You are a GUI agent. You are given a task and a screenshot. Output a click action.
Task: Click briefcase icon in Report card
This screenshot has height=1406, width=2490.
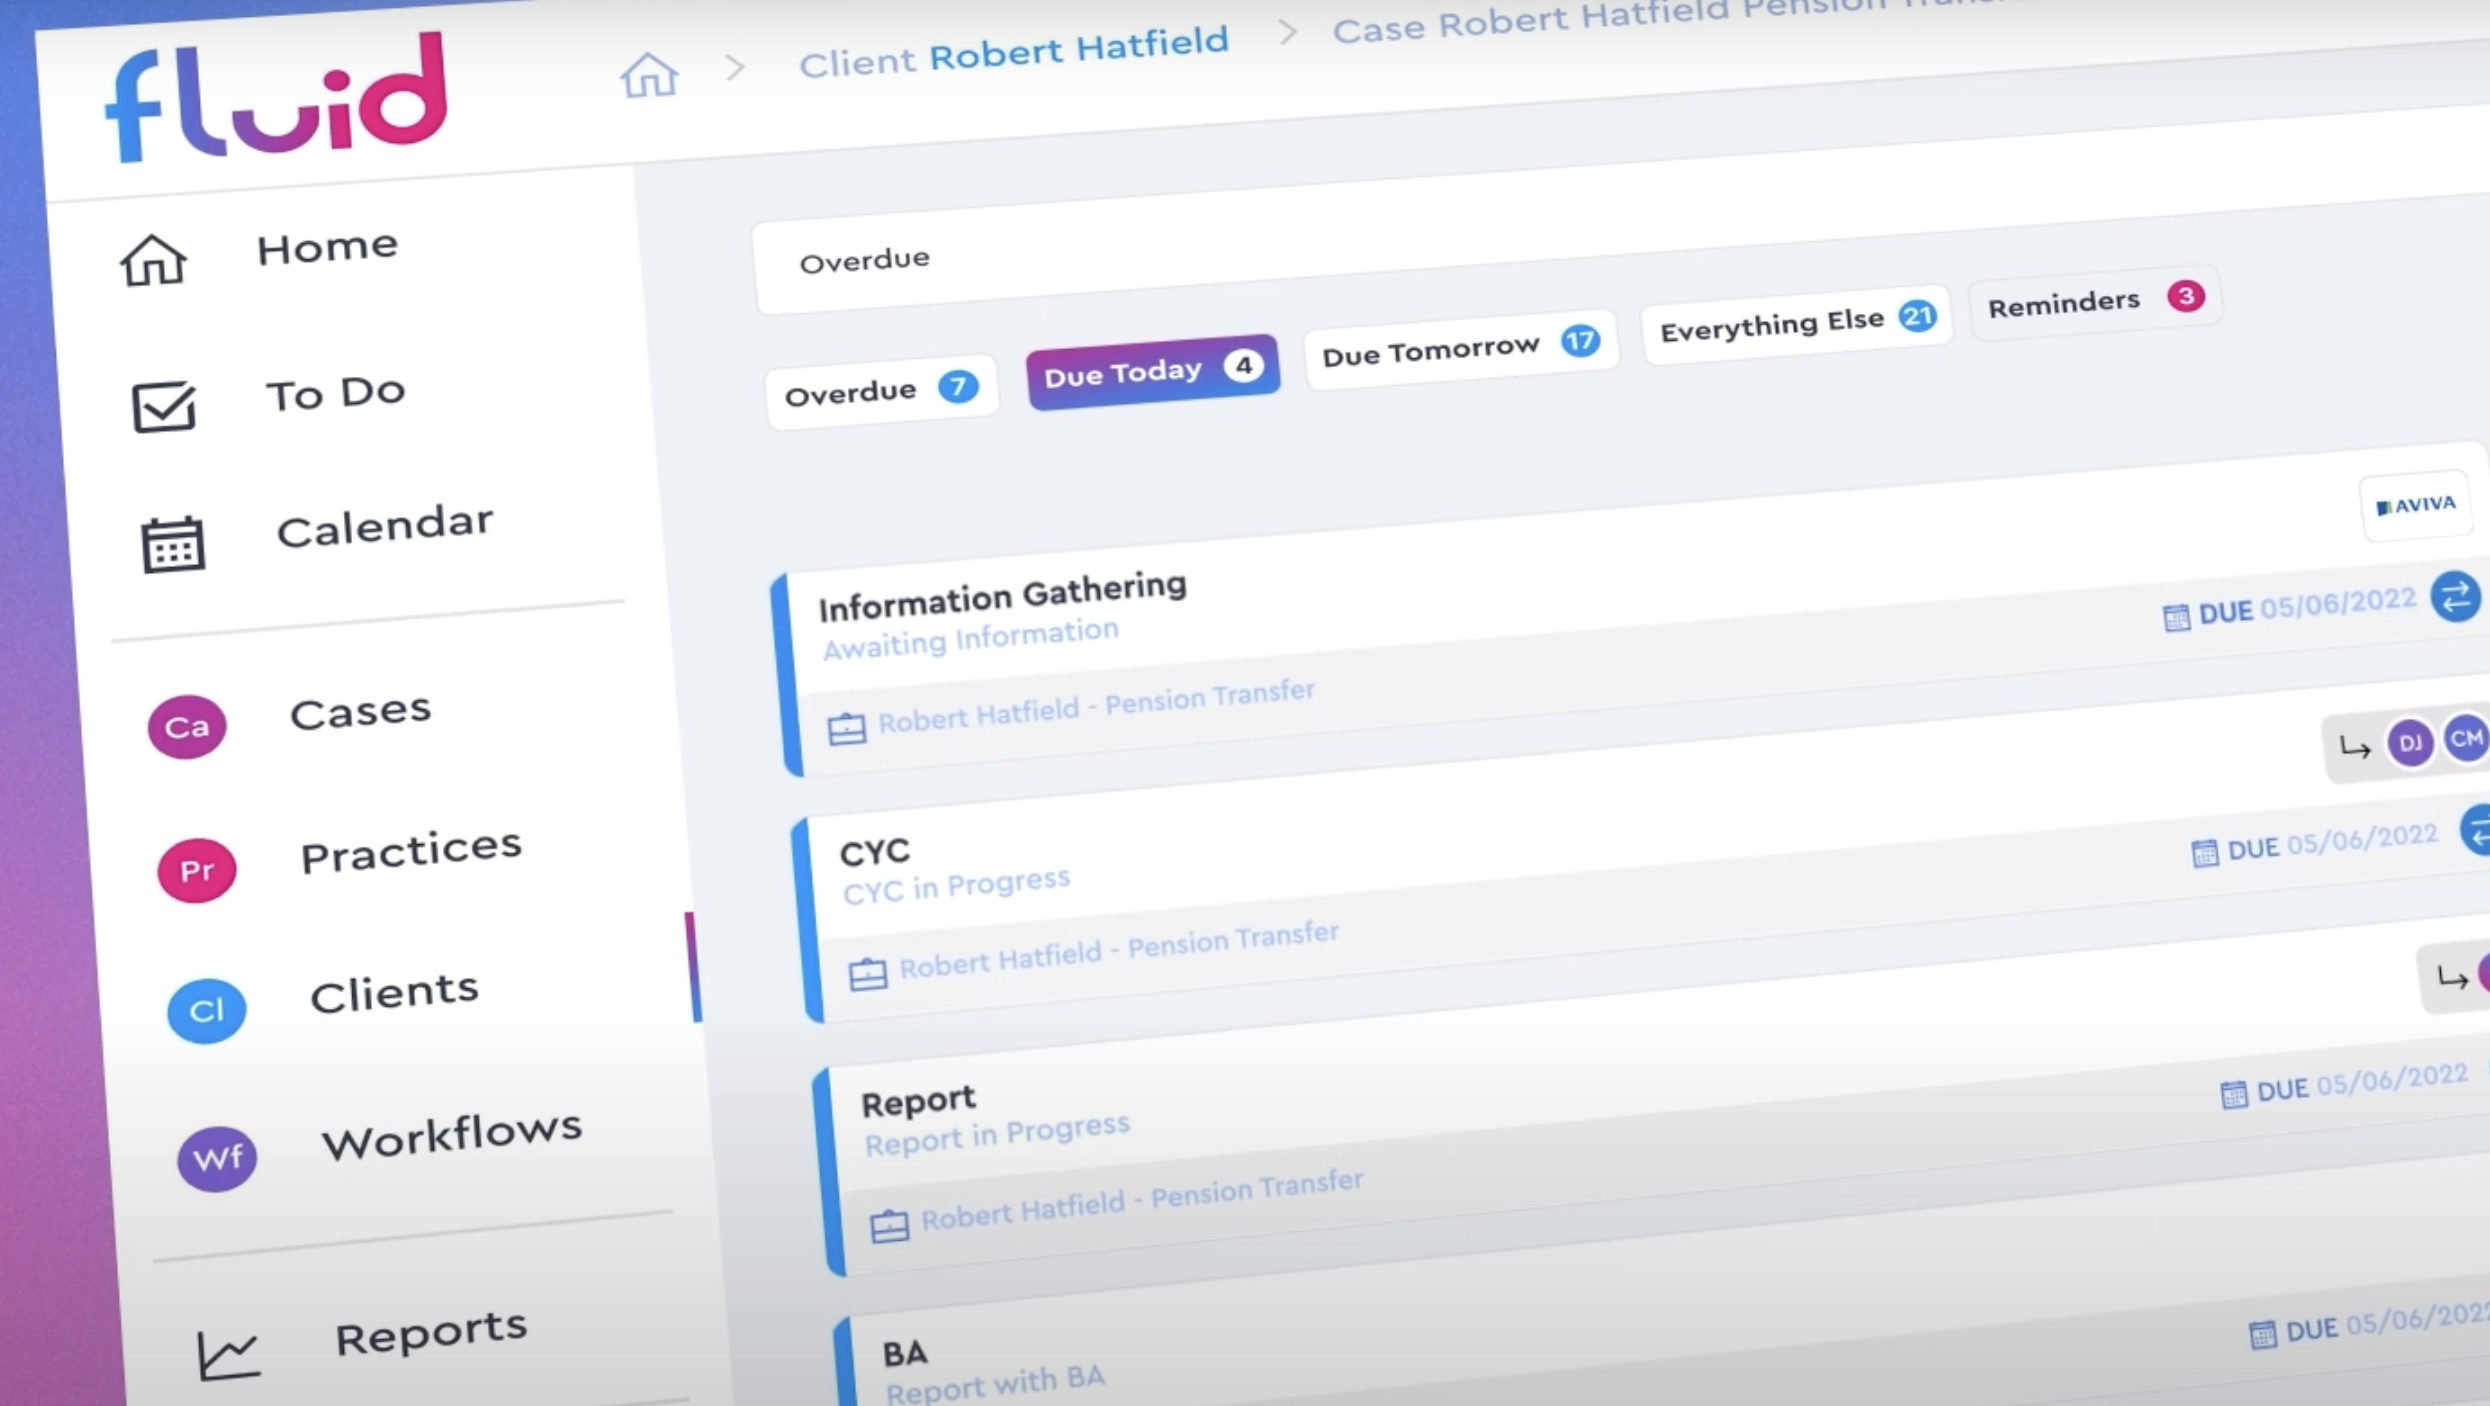click(x=889, y=1224)
